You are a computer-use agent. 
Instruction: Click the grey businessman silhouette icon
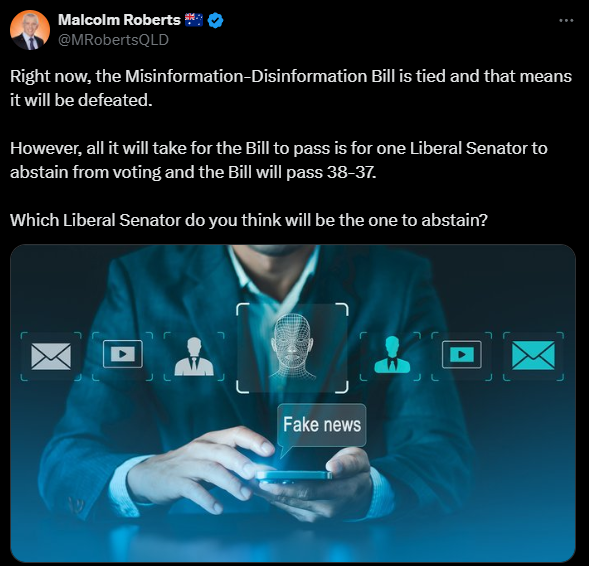194,356
